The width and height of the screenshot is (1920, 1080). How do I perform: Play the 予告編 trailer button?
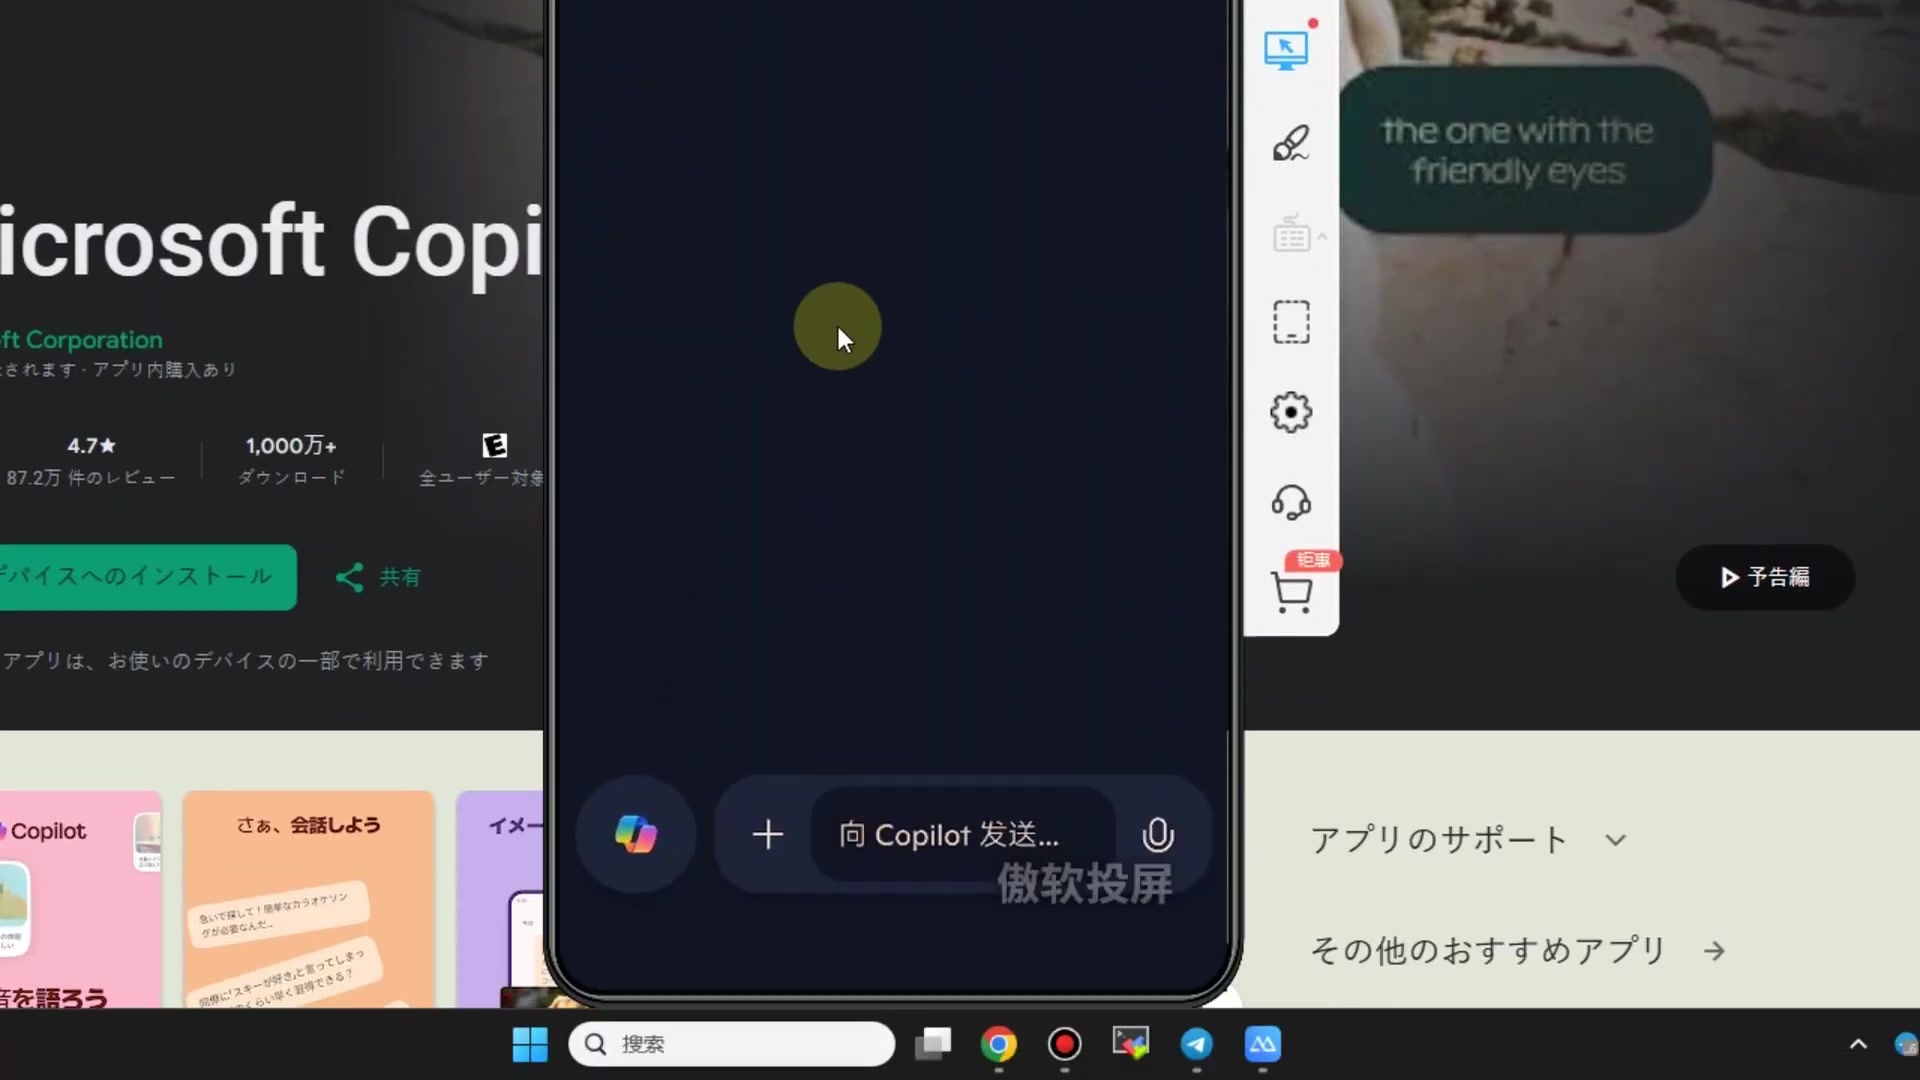click(1765, 577)
